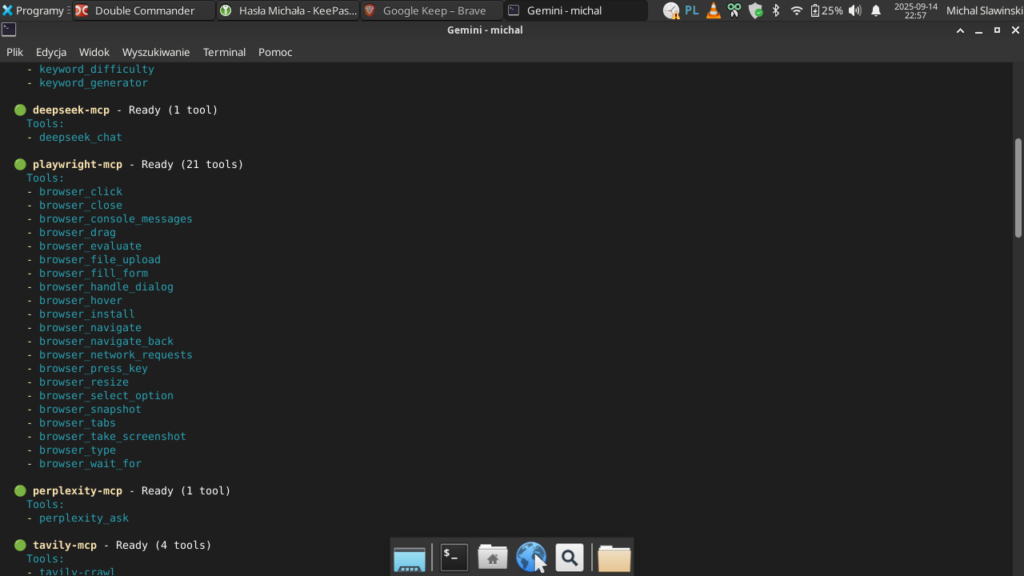Screen dimensions: 1024x576
Task: Open the terminal emulator from the dock
Action: pyautogui.click(x=454, y=557)
